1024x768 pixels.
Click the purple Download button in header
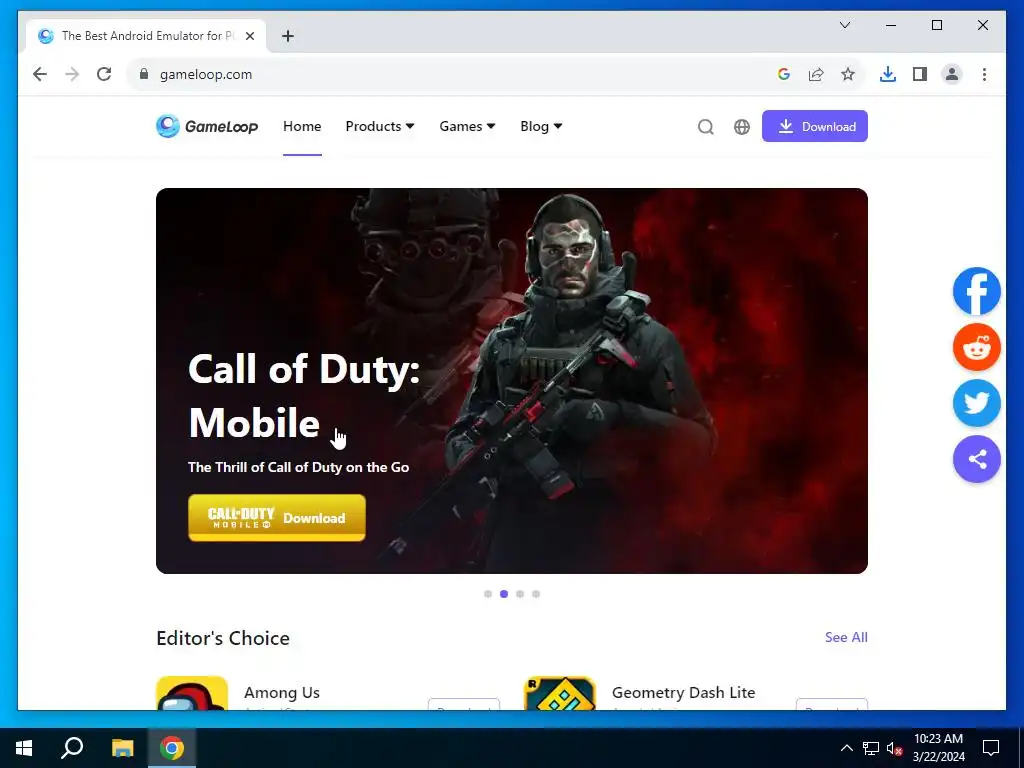[814, 126]
